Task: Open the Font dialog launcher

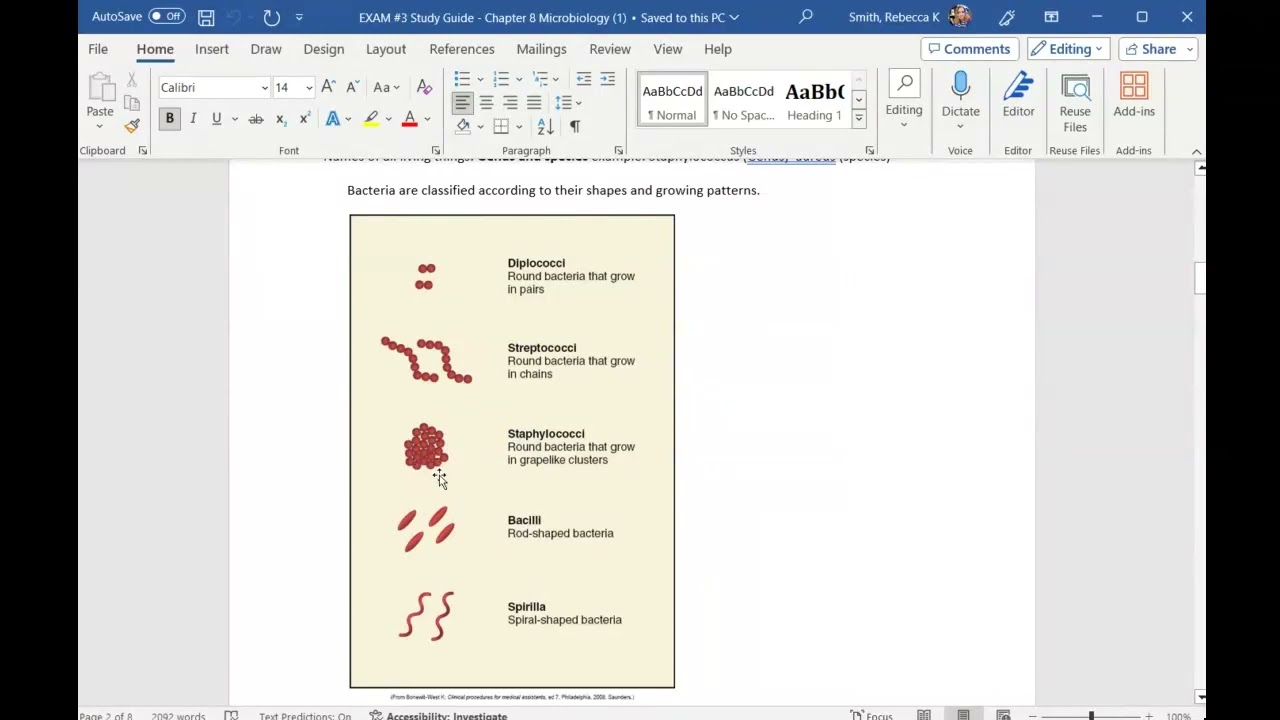Action: (x=438, y=151)
